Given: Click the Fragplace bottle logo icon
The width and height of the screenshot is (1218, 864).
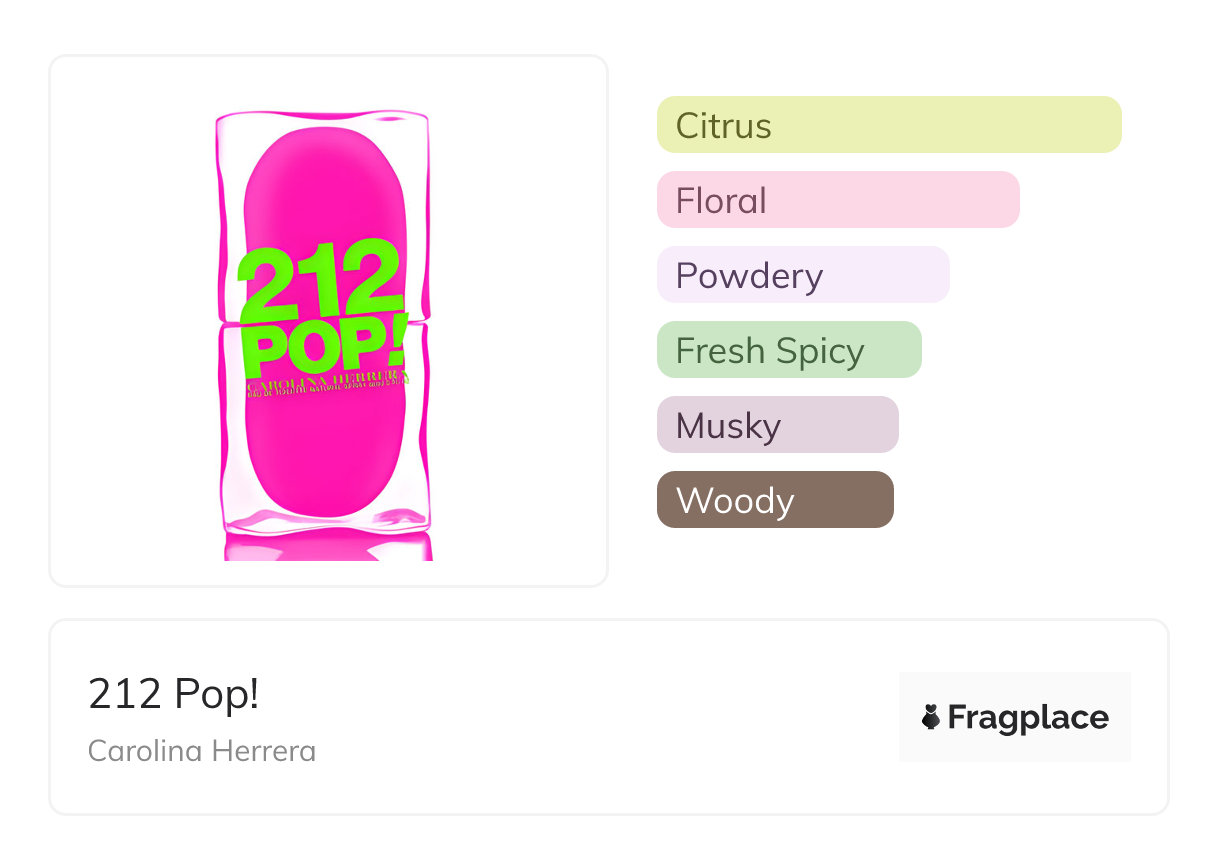Looking at the screenshot, I should (931, 717).
